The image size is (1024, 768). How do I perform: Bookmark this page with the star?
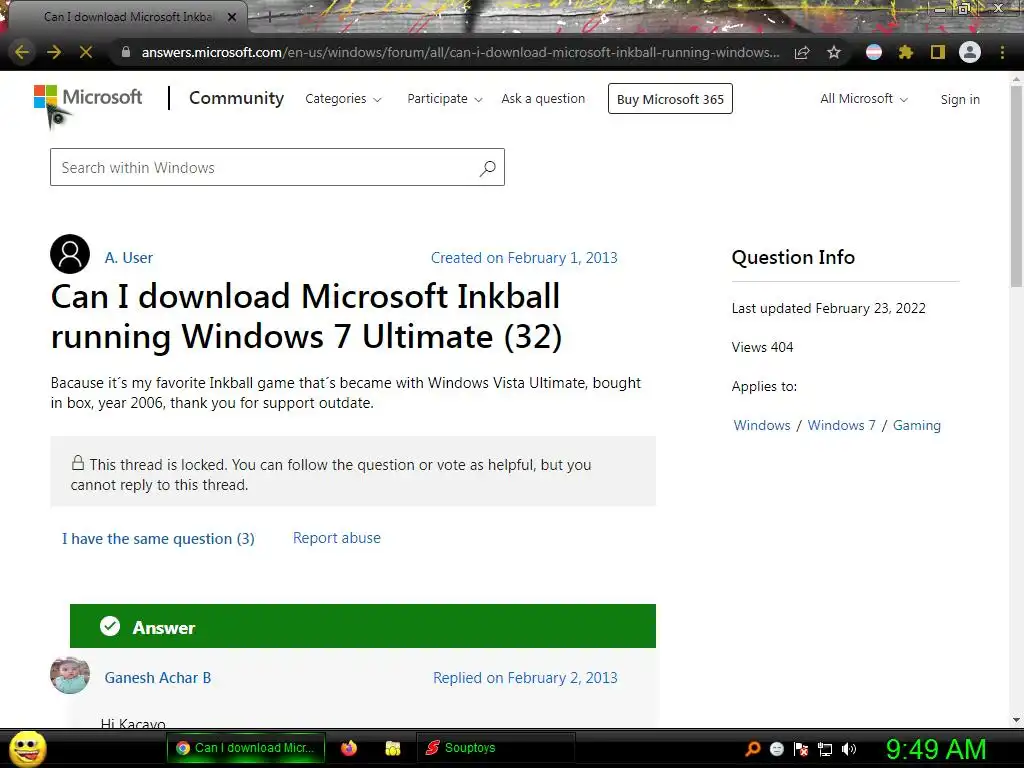point(834,52)
